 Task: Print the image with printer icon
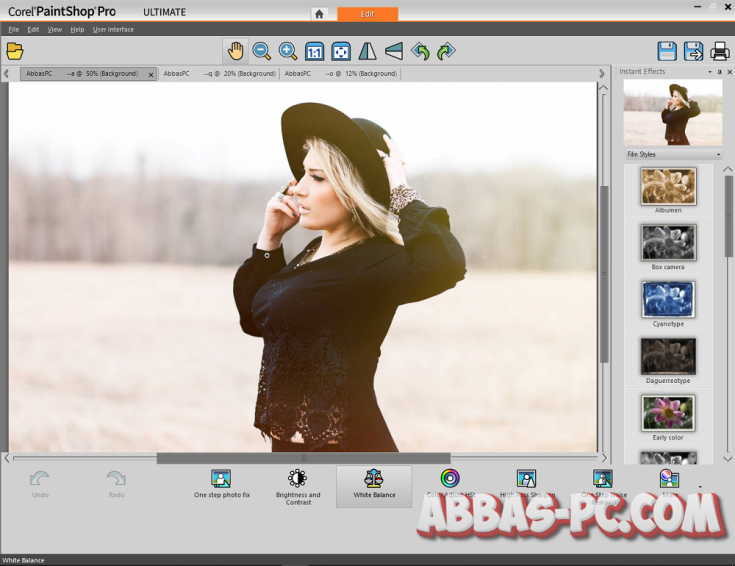720,51
